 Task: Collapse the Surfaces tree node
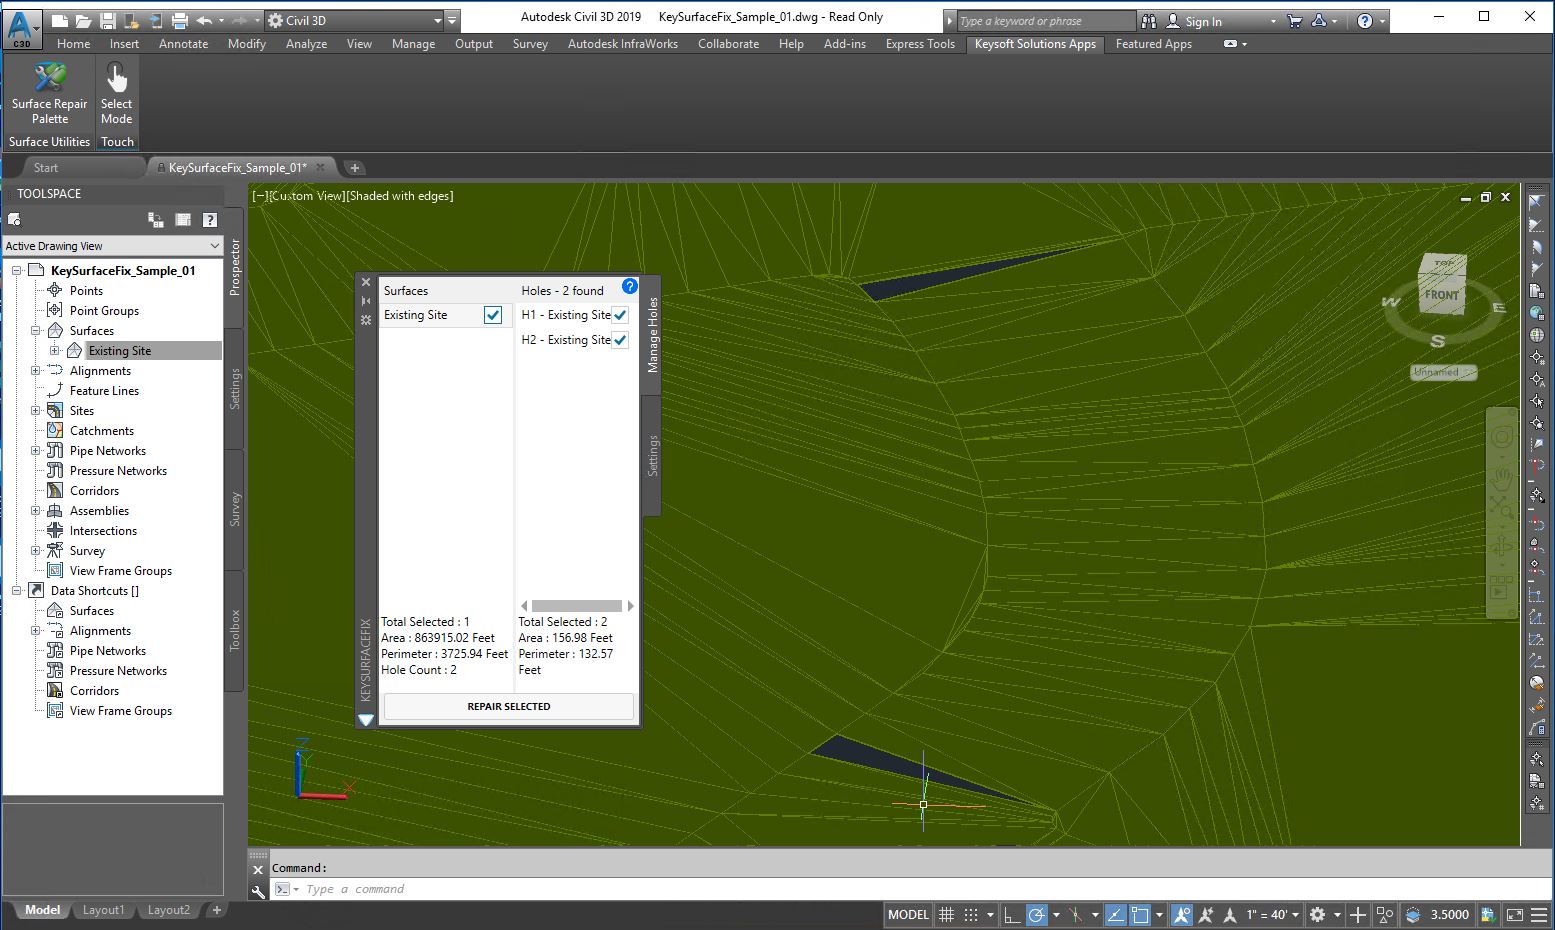36,331
